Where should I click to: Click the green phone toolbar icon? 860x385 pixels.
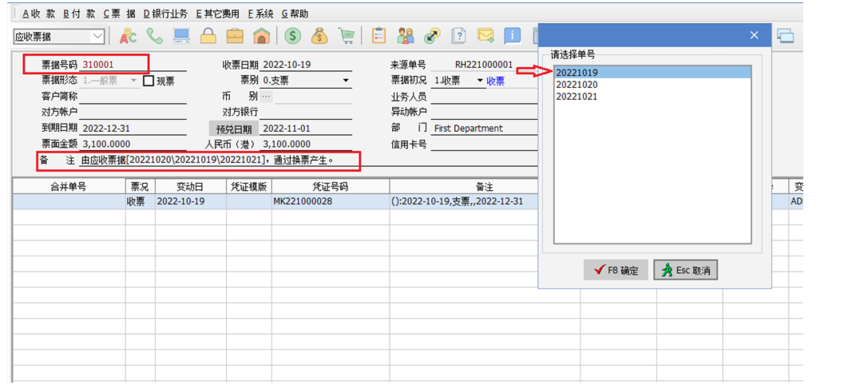click(x=155, y=36)
